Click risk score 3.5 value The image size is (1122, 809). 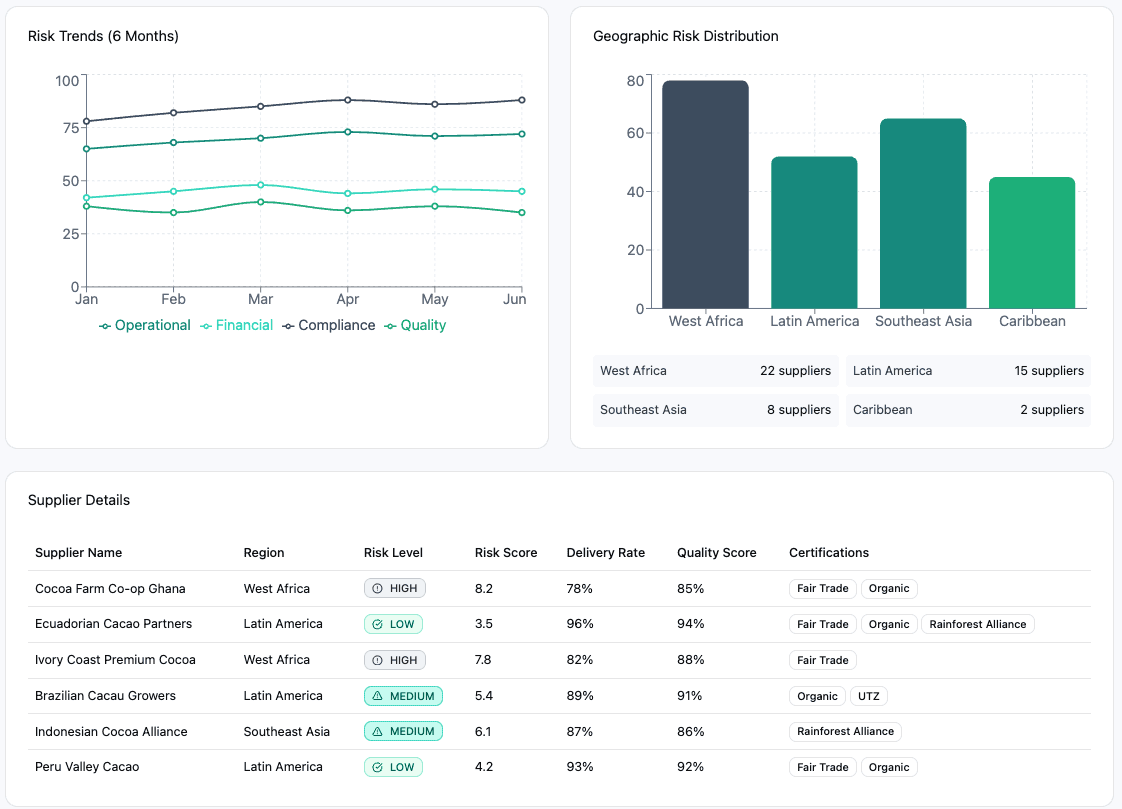point(484,624)
